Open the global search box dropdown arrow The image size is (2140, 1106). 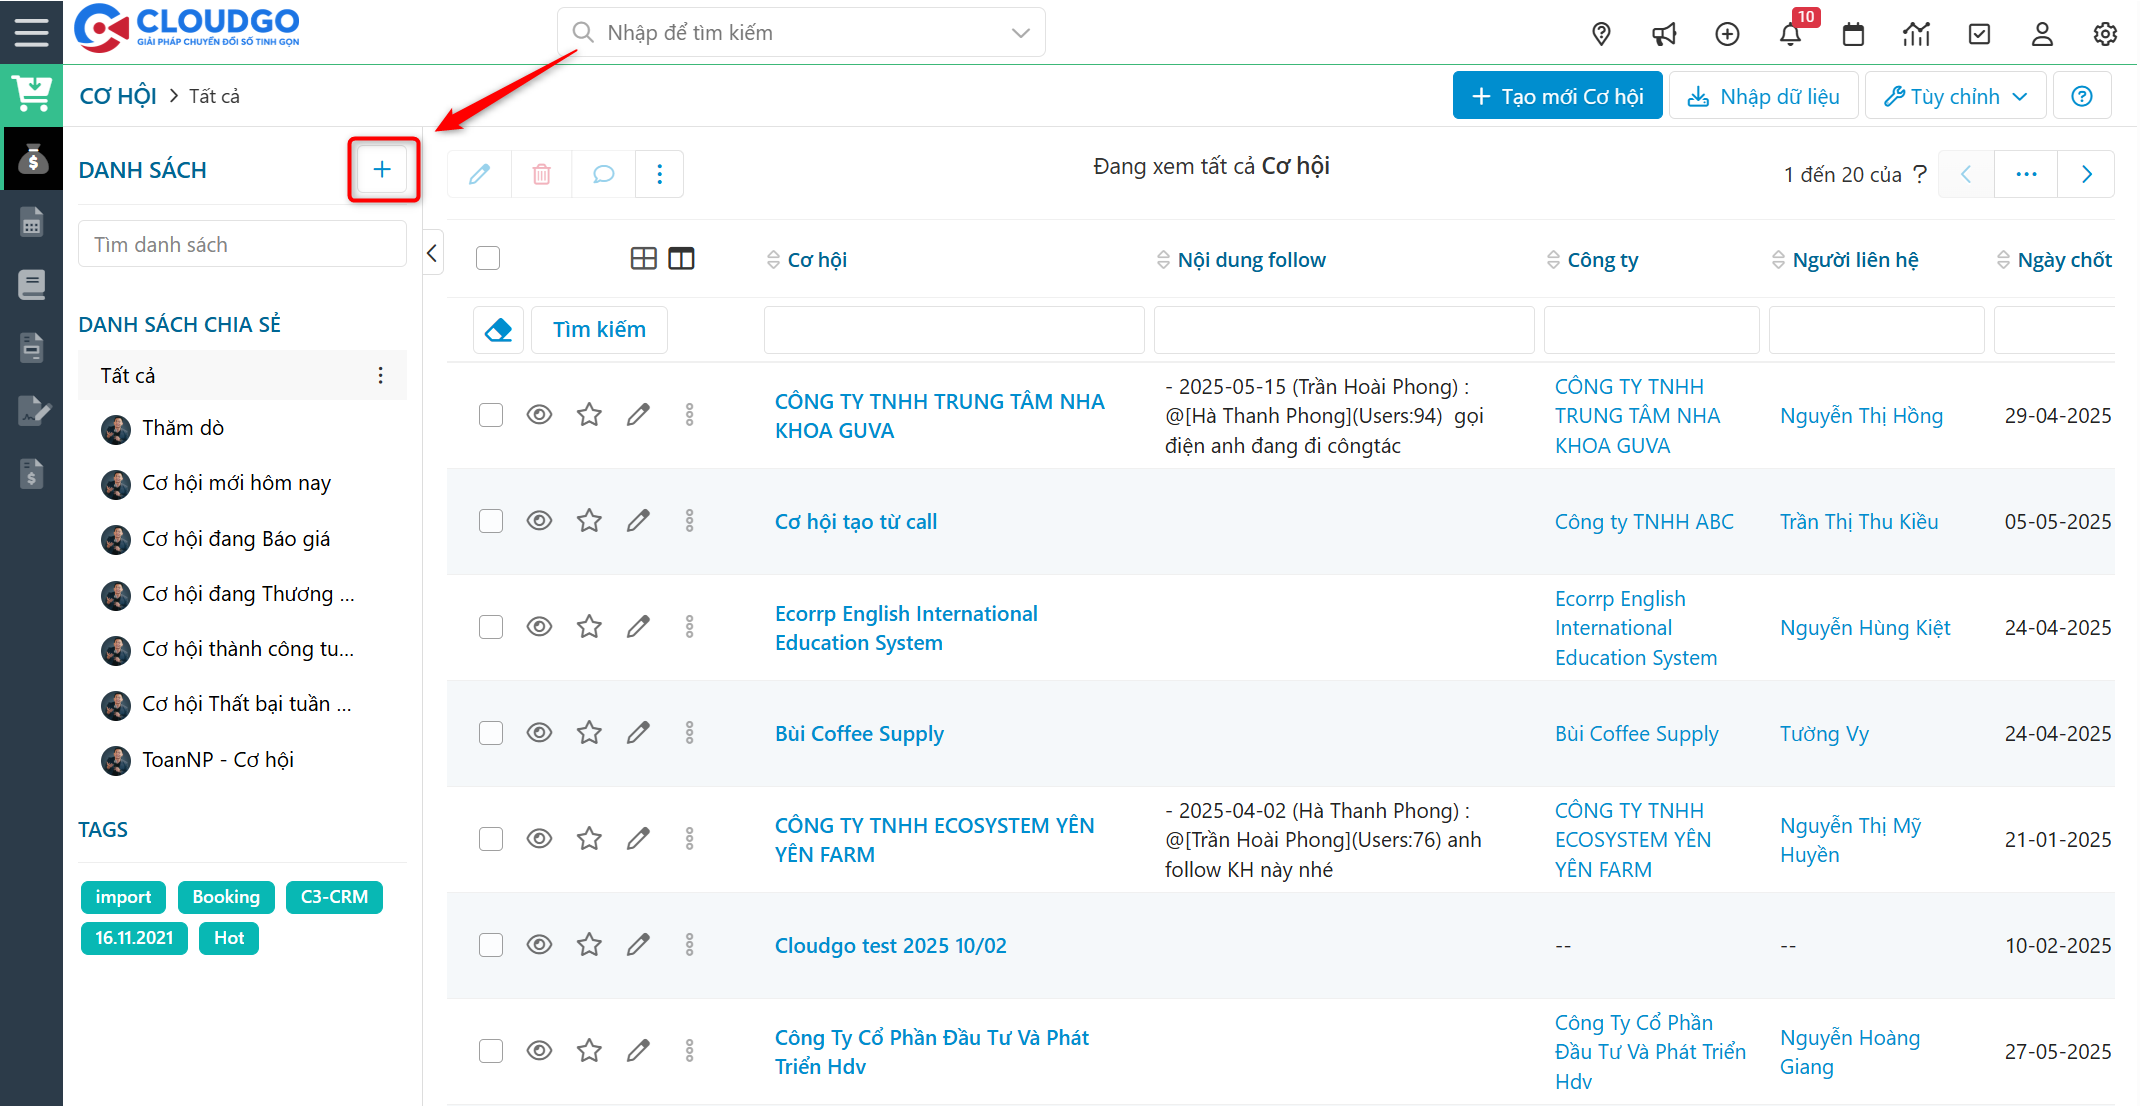point(1020,33)
